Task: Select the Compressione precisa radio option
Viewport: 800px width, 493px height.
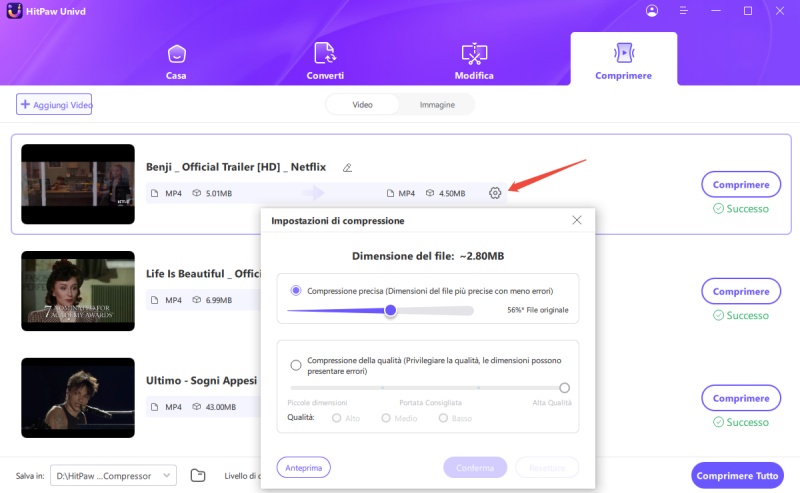Action: [295, 290]
